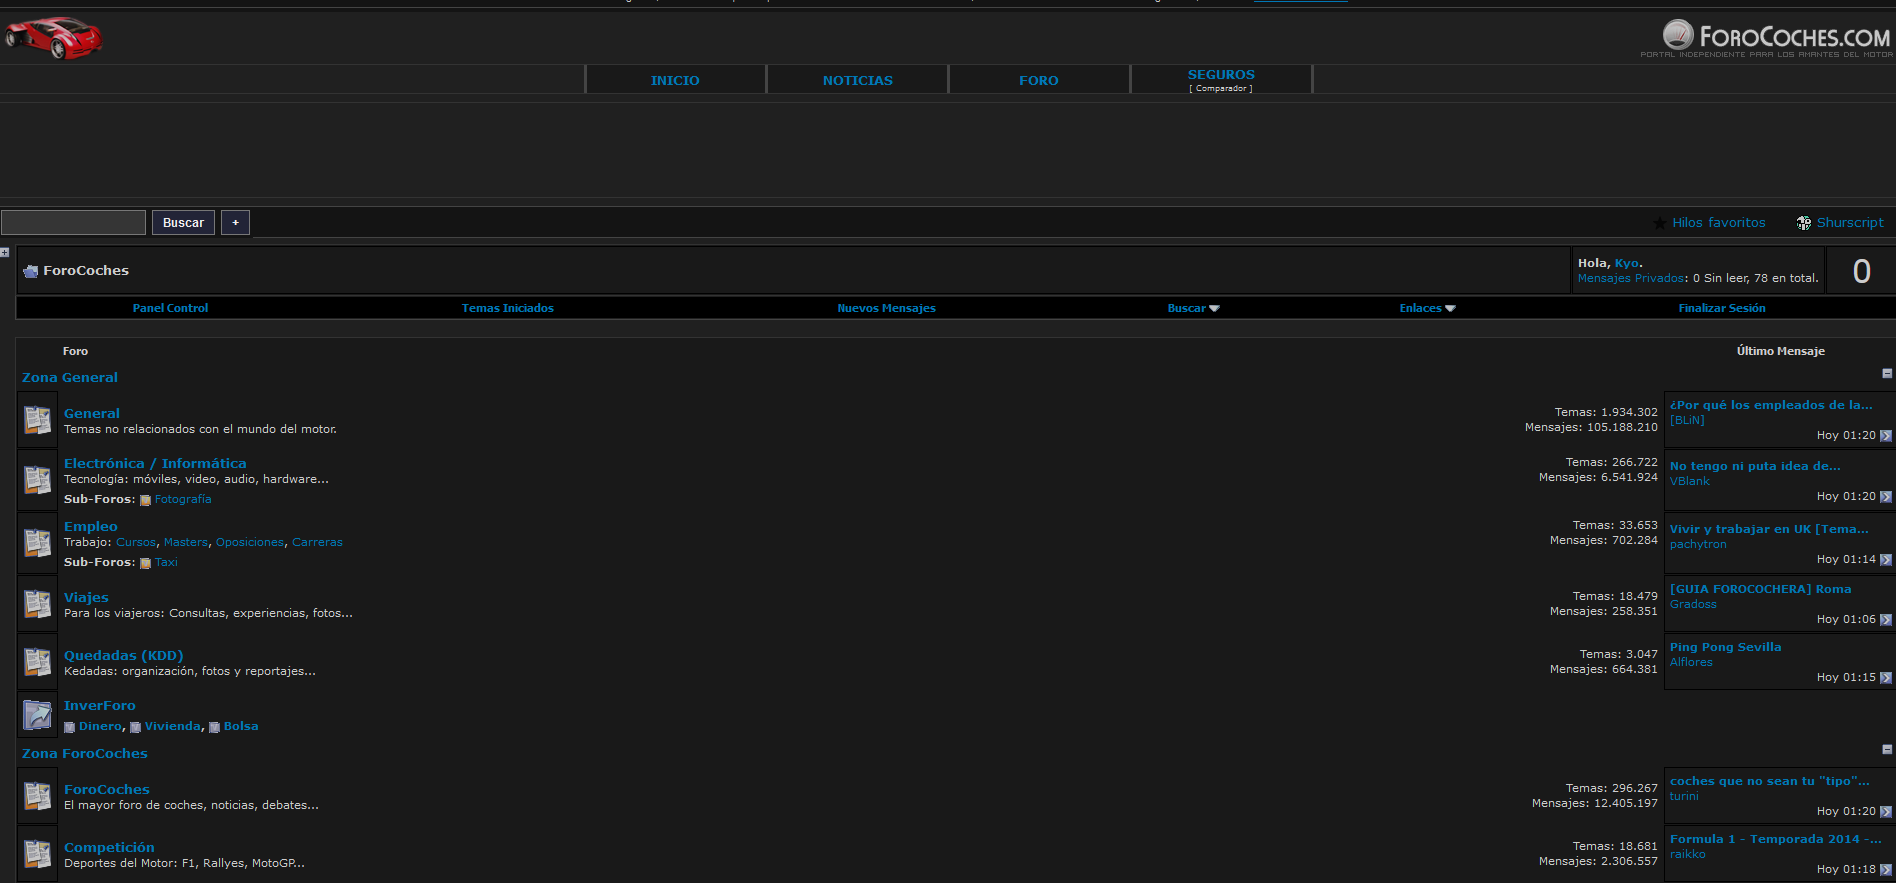Open Mensajes Privados link
This screenshot has width=1896, height=883.
(x=1632, y=278)
